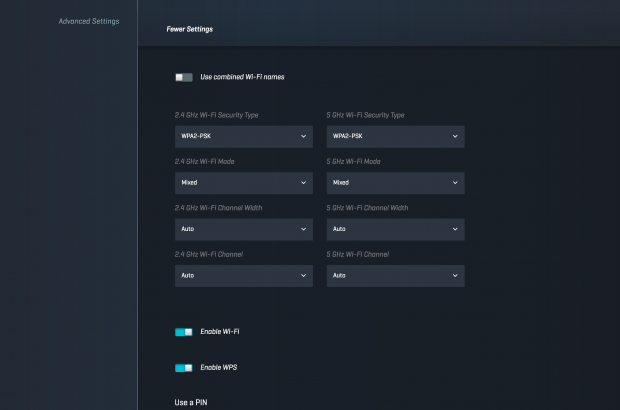620x410 pixels.
Task: Expand the 2.4 GHz Wi-Fi Mode dropdown
Action: 243,183
